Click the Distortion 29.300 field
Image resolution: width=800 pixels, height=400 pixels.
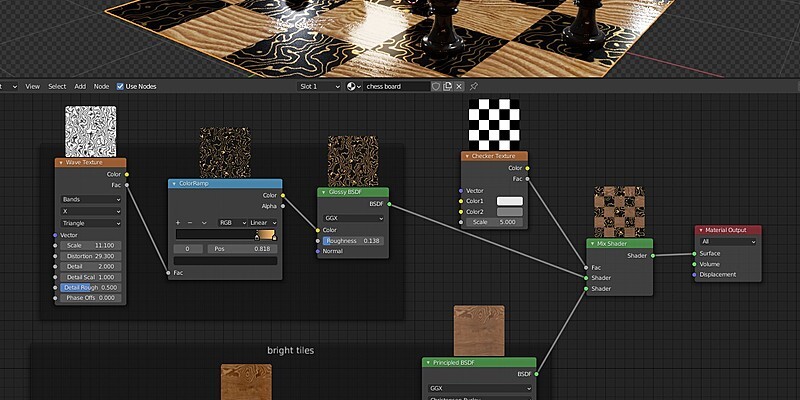click(91, 256)
